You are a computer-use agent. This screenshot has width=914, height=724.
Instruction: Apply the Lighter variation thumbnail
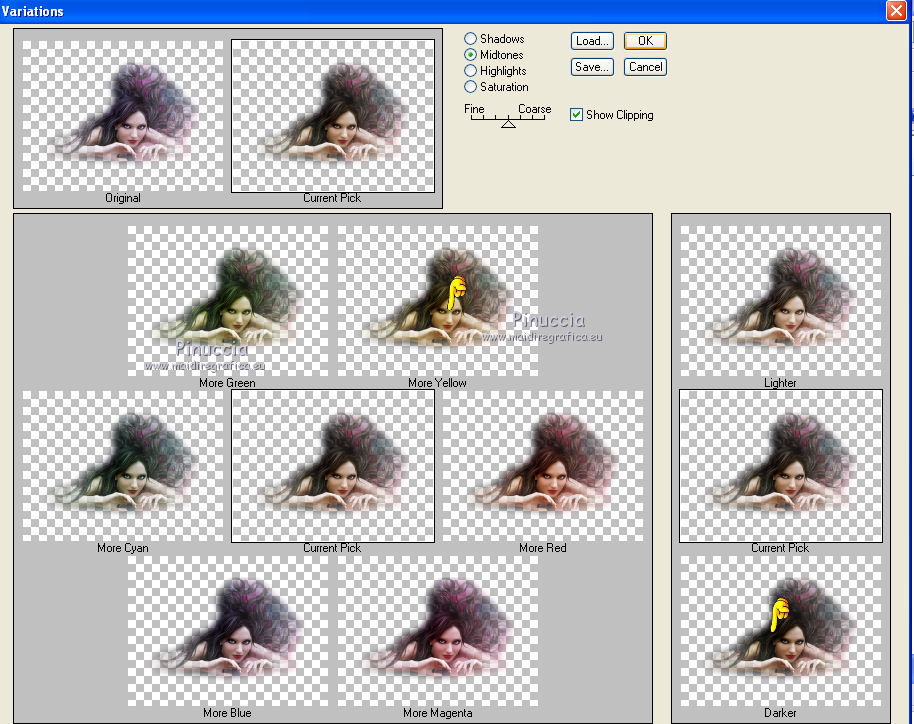(781, 301)
